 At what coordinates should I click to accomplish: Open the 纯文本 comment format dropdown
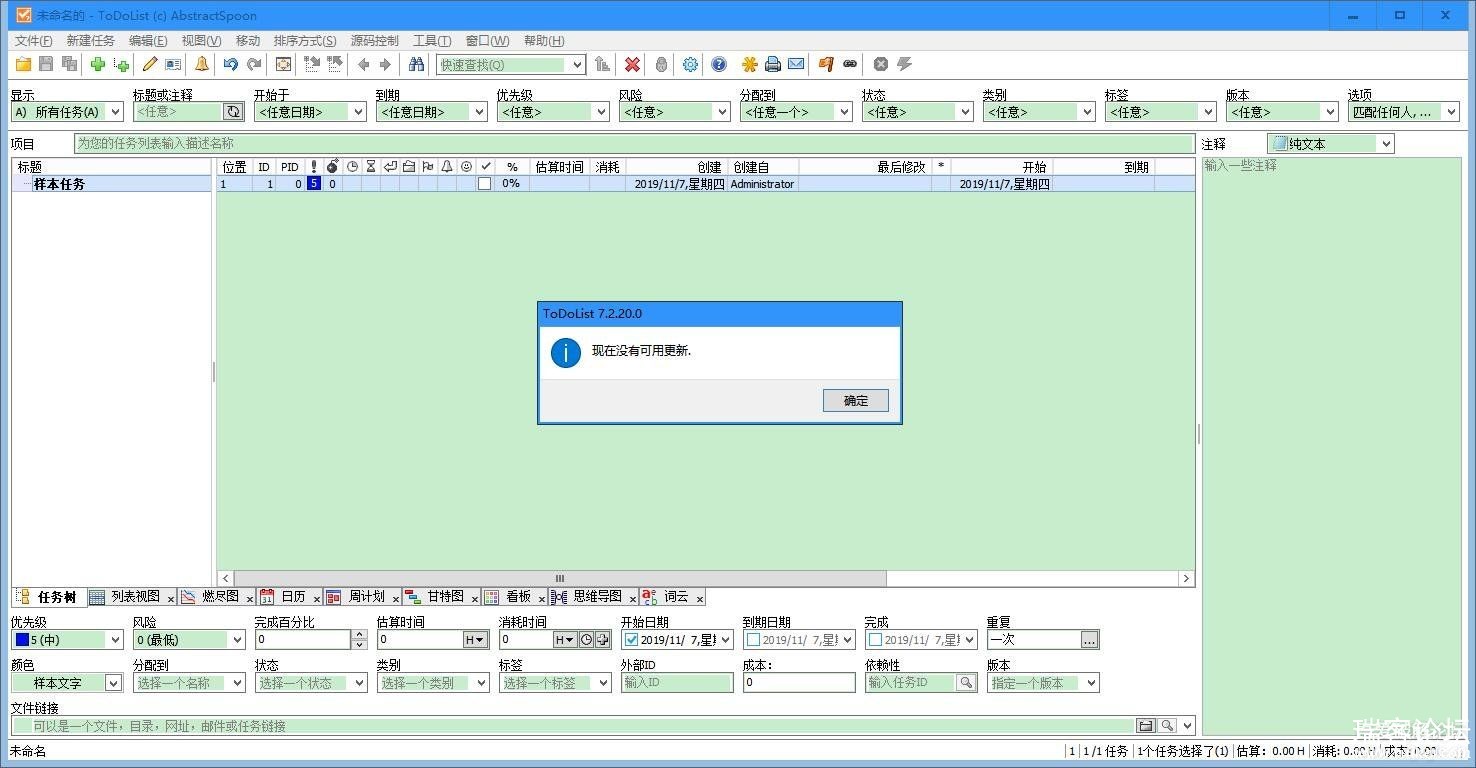(1385, 144)
